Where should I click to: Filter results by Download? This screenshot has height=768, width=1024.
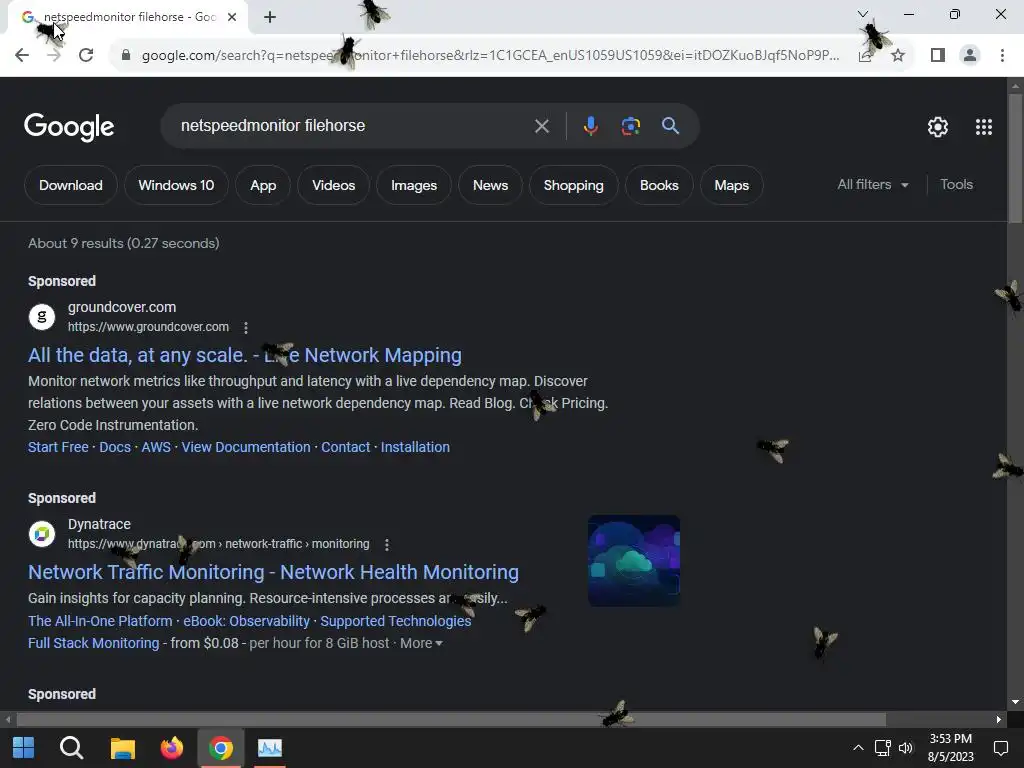(x=71, y=185)
